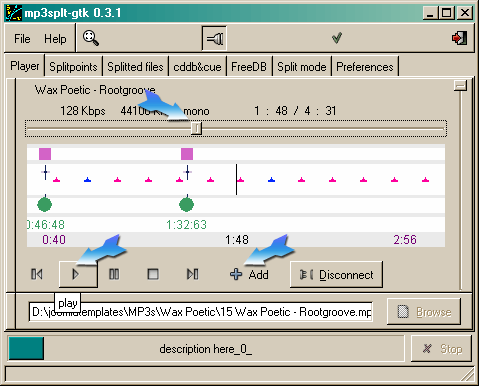Stop playback with the square button
Image resolution: width=479 pixels, height=386 pixels.
pyautogui.click(x=153, y=274)
